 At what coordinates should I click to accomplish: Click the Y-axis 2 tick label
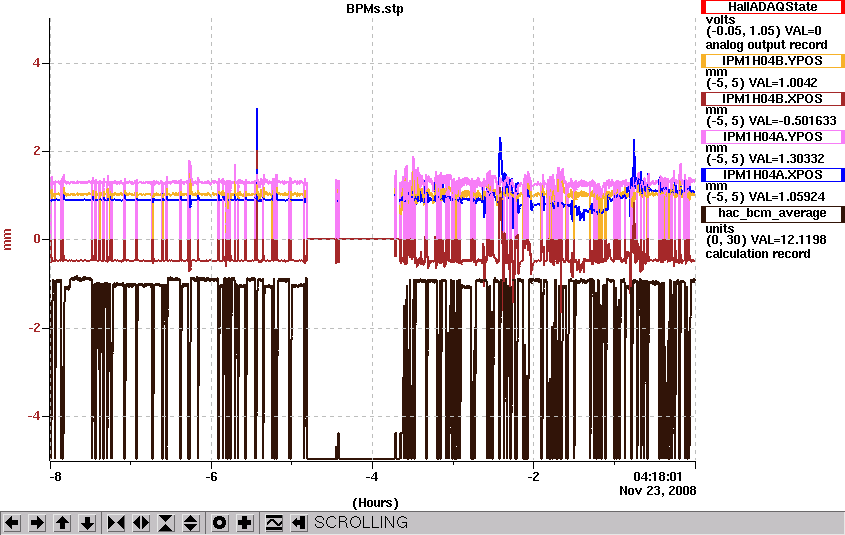[37, 151]
